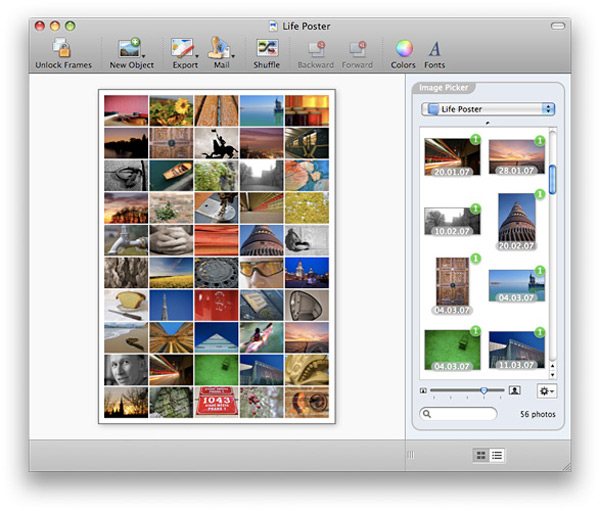Click the thumbnail size slider handle
The width and height of the screenshot is (600, 511).
485,391
